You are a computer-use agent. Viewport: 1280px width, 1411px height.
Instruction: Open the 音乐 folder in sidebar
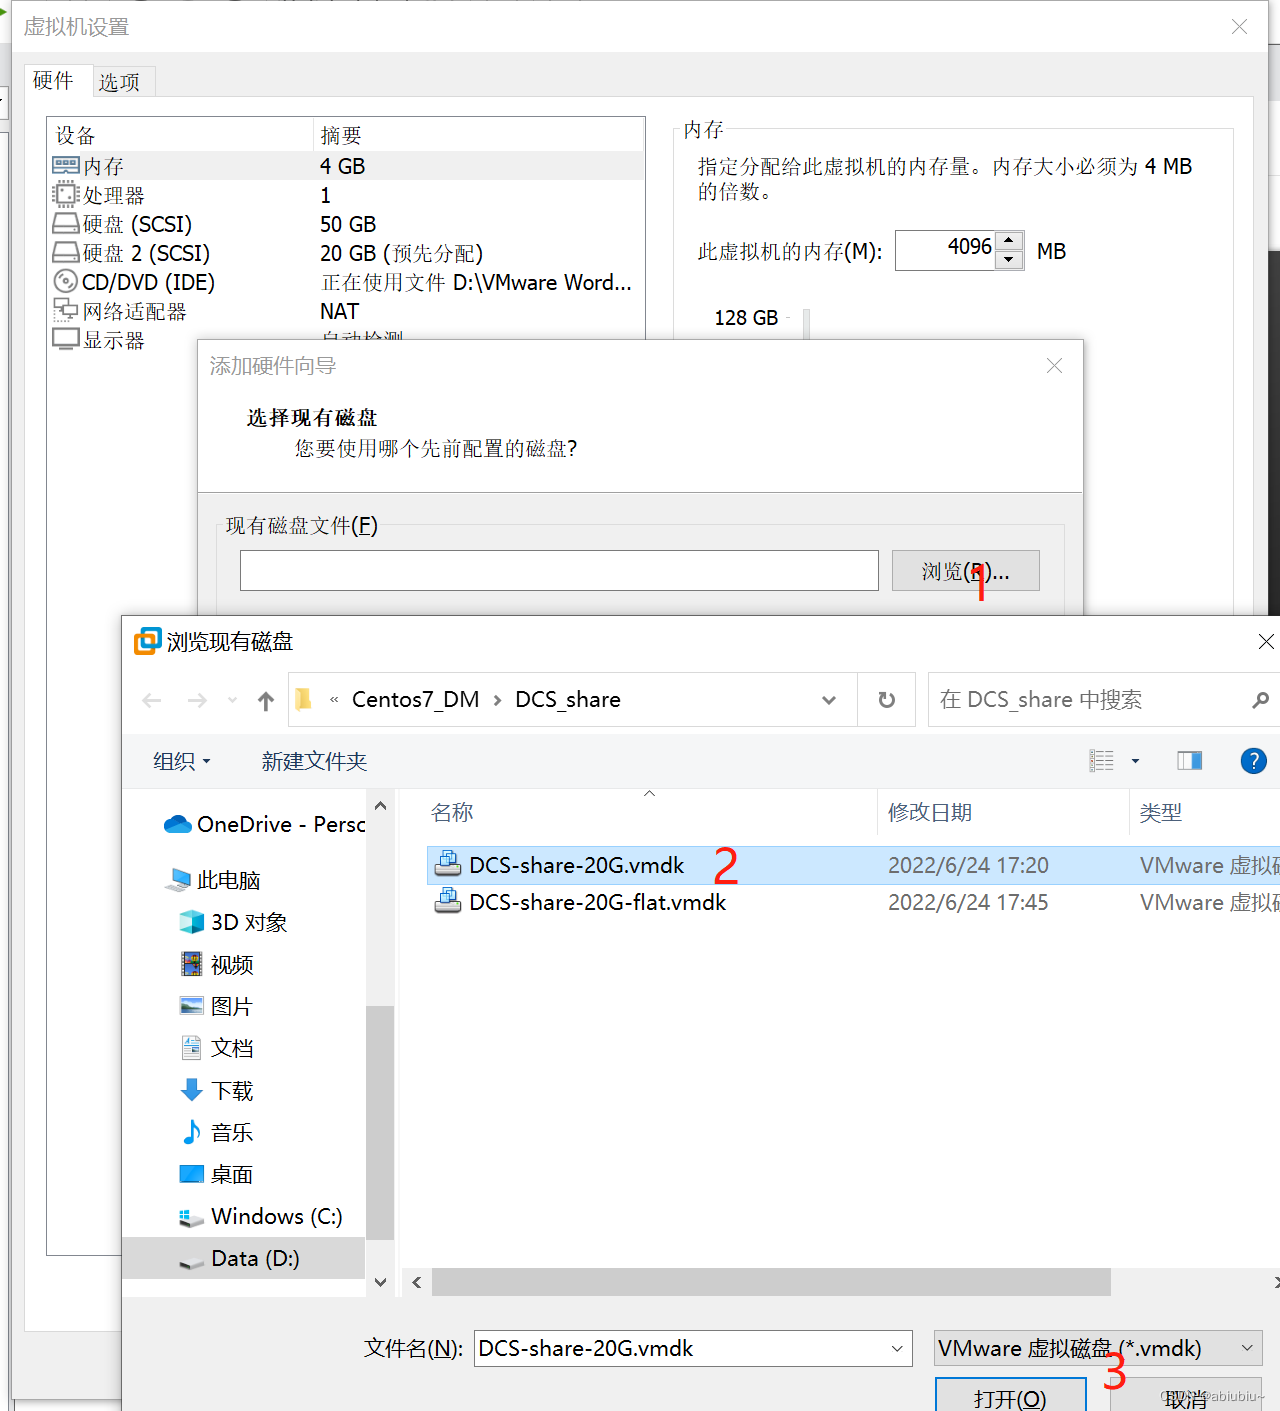pos(217,1132)
